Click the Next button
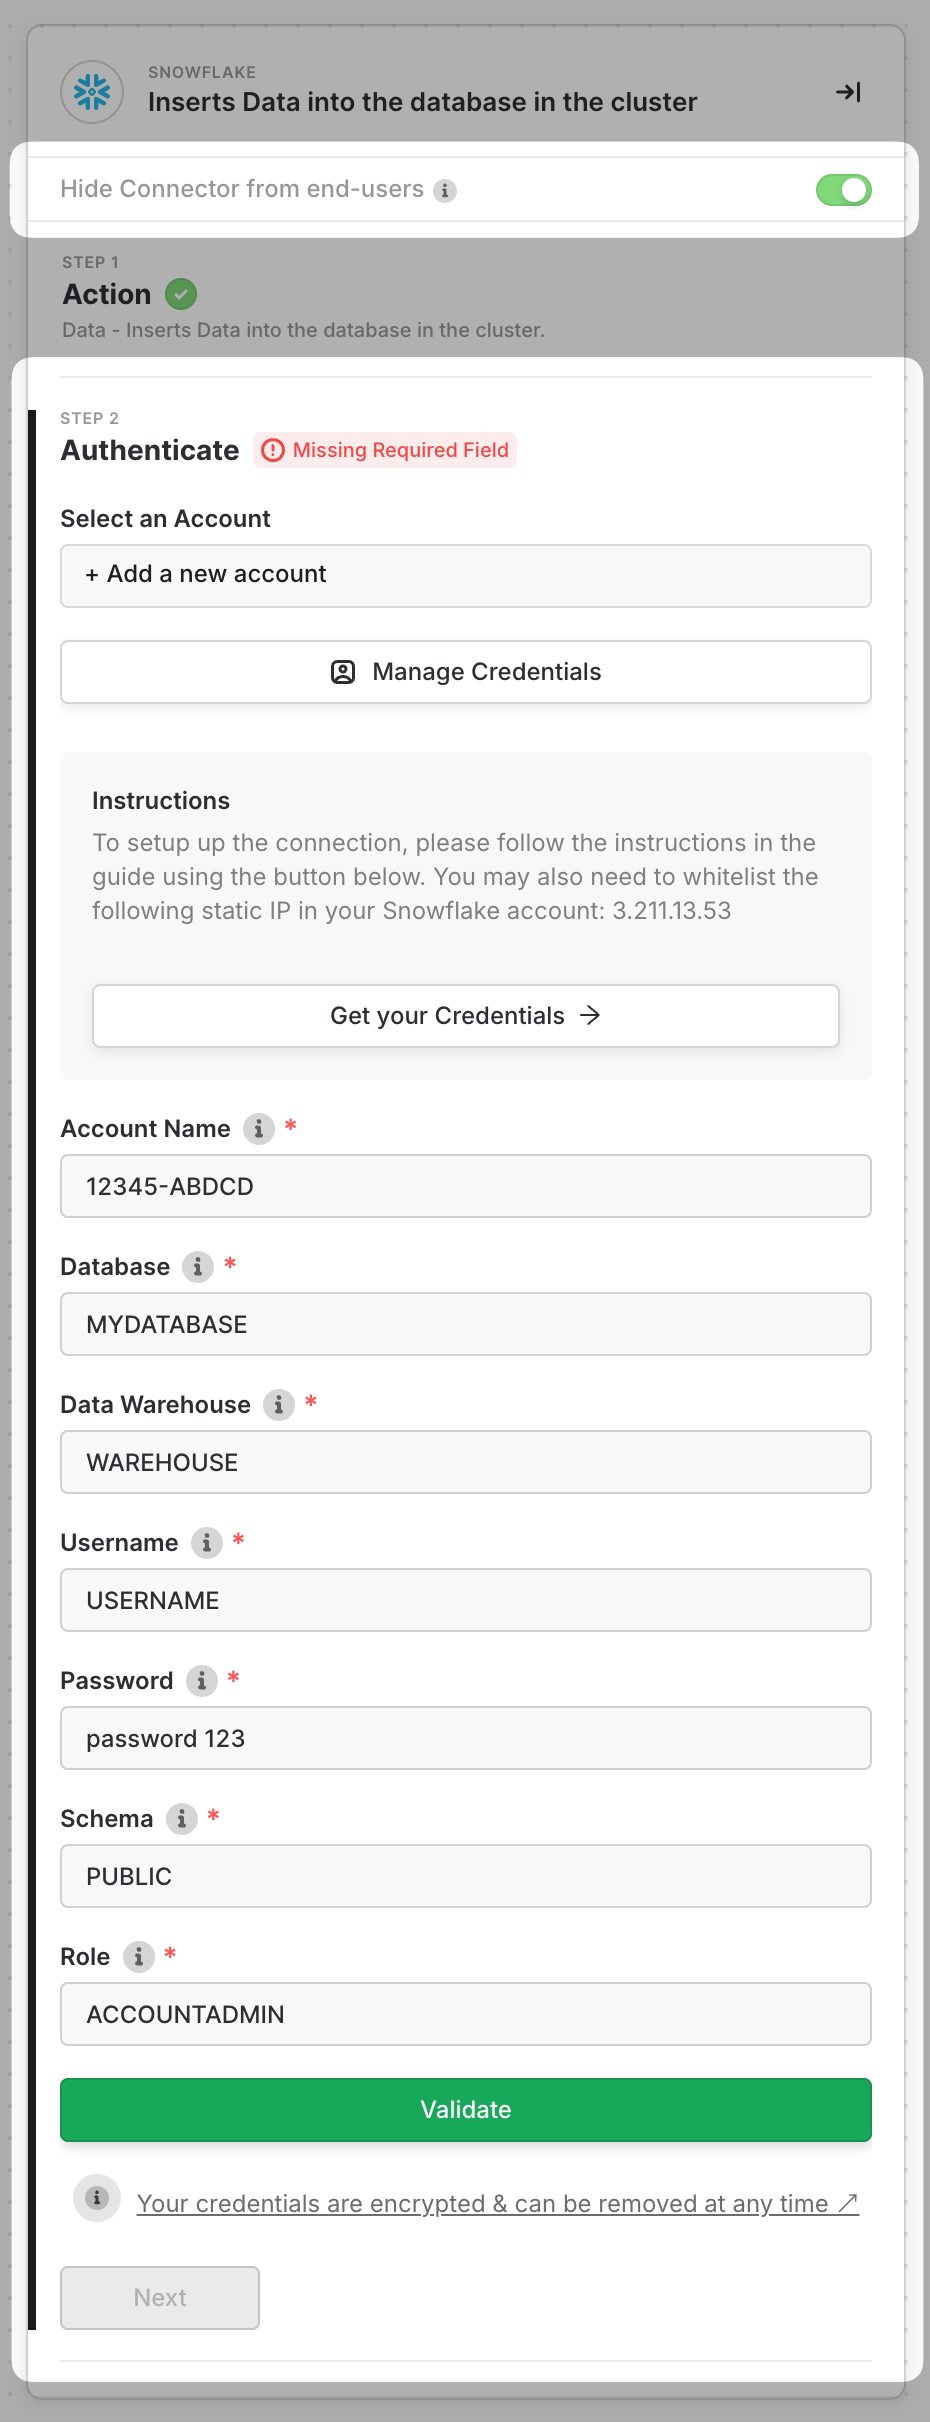 [160, 2298]
